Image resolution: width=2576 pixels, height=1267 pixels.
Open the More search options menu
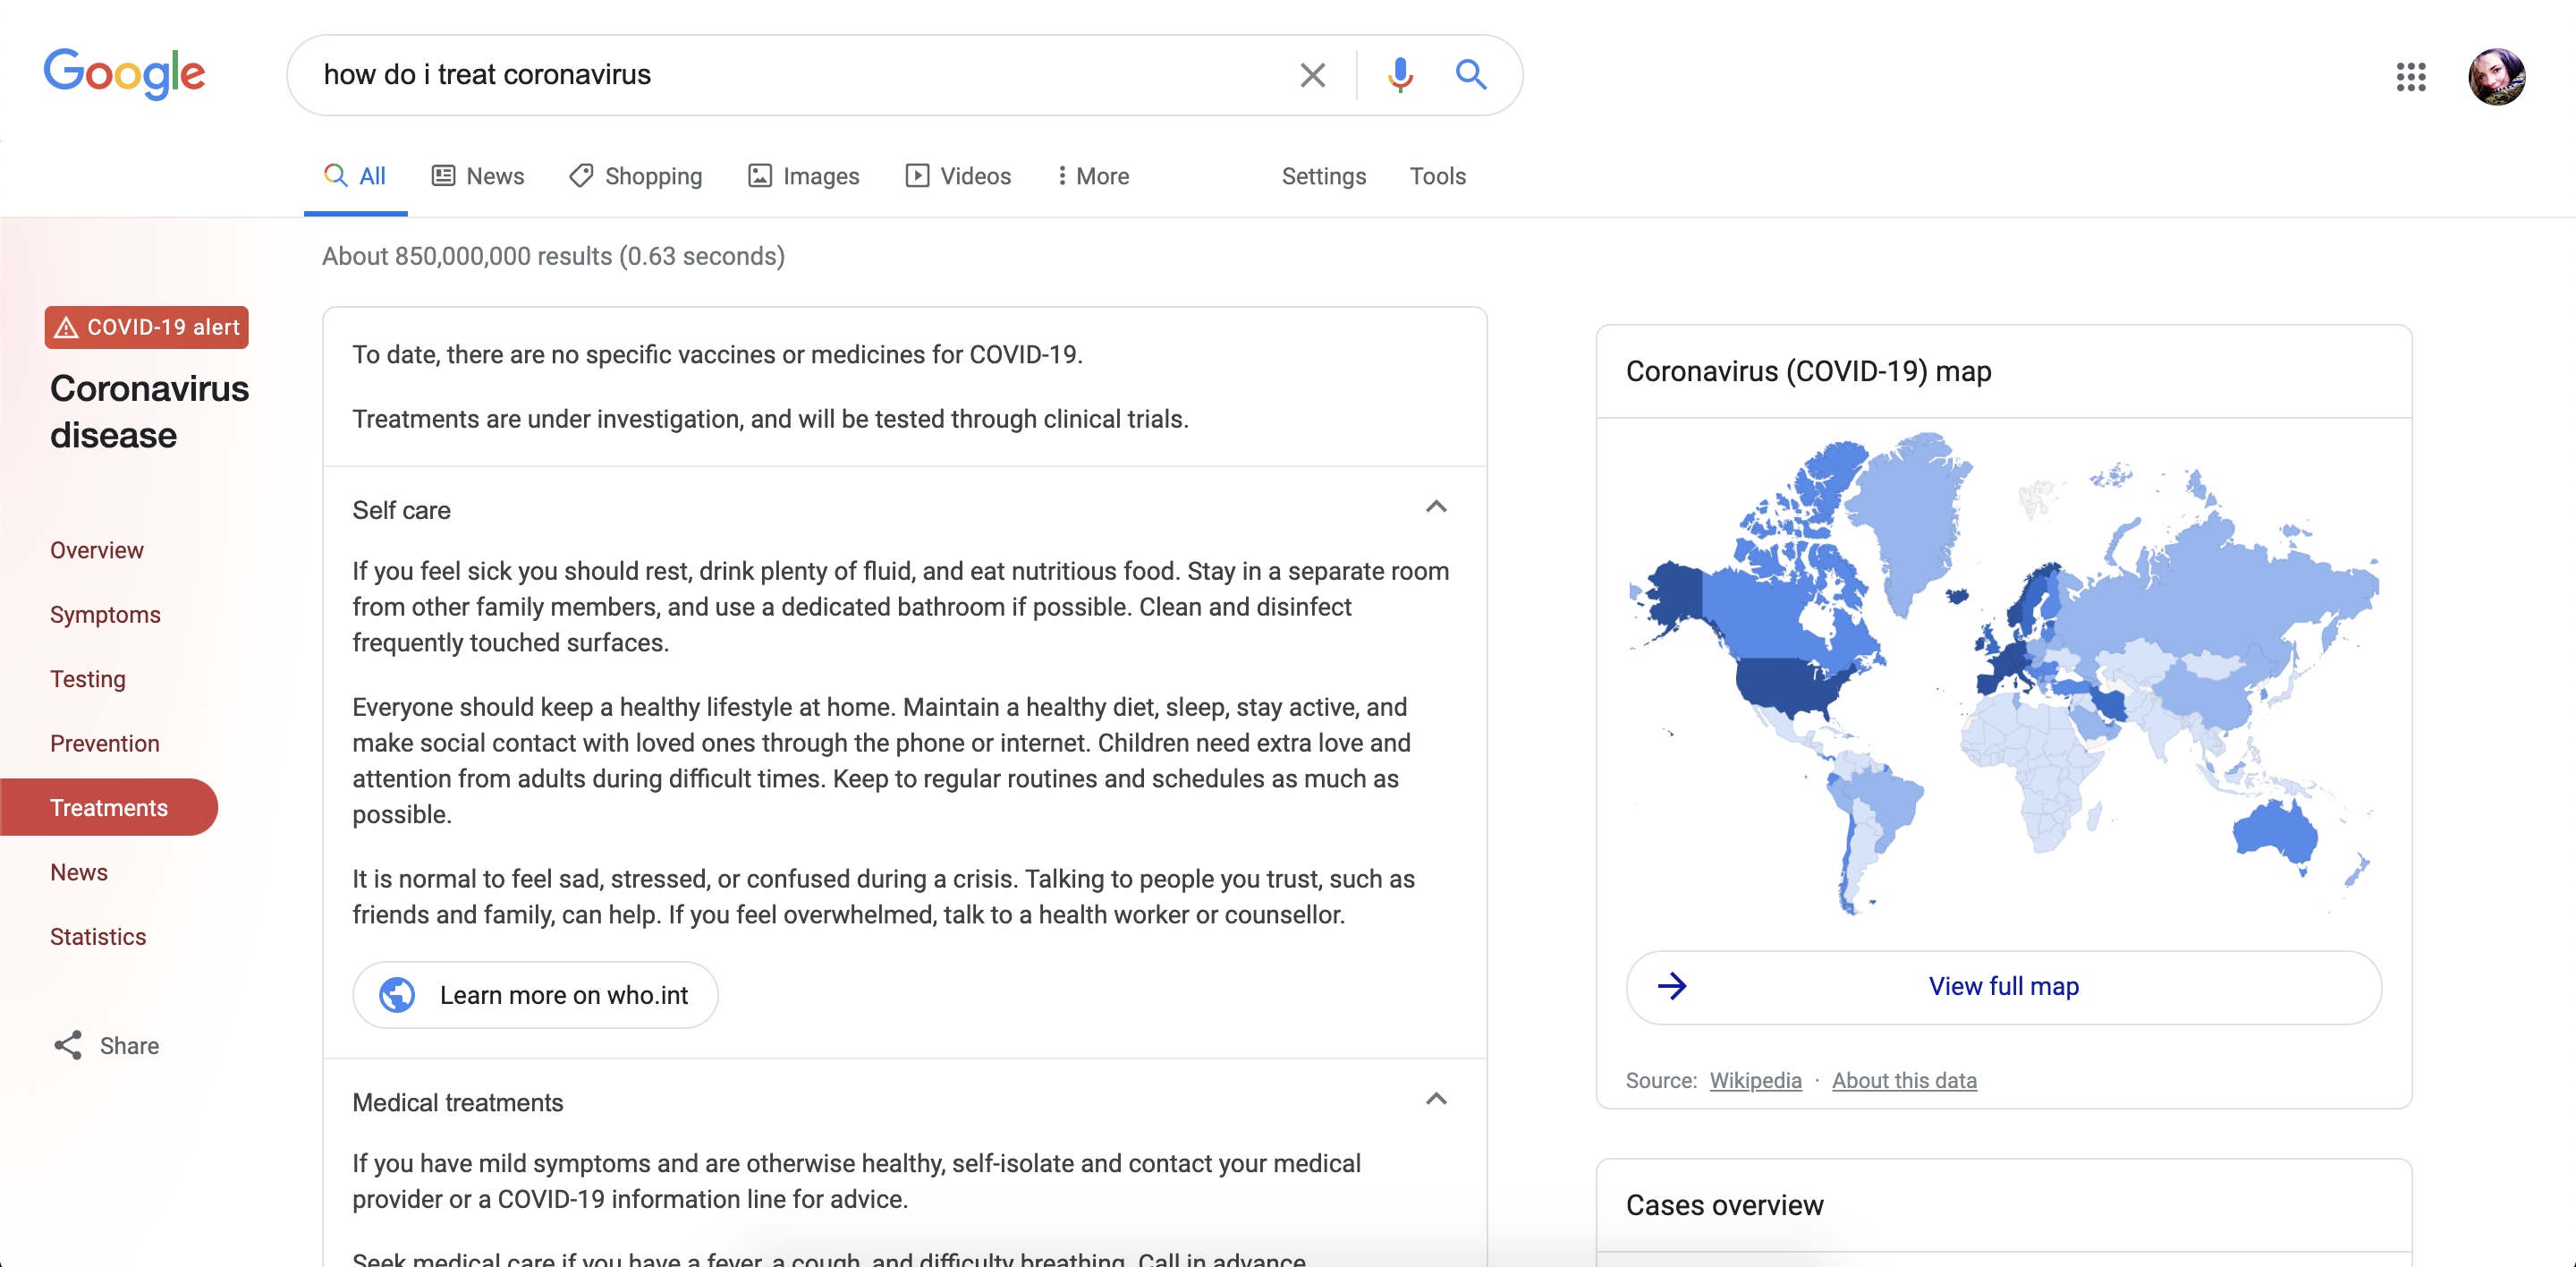pyautogui.click(x=1093, y=176)
